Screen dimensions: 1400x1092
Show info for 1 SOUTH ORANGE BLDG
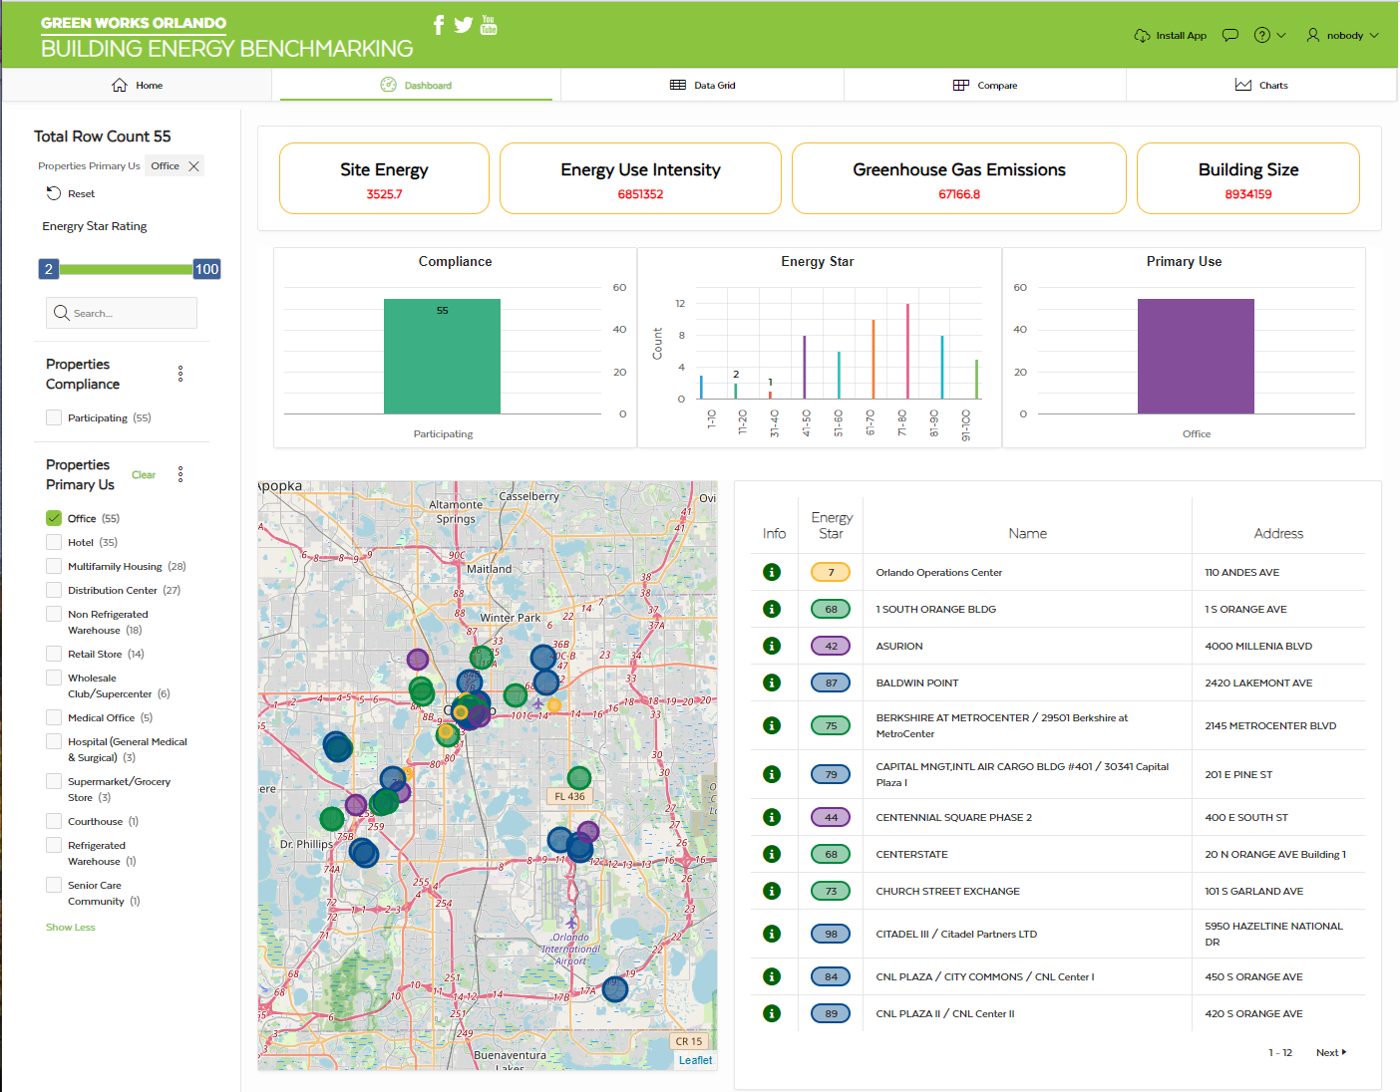coord(772,609)
